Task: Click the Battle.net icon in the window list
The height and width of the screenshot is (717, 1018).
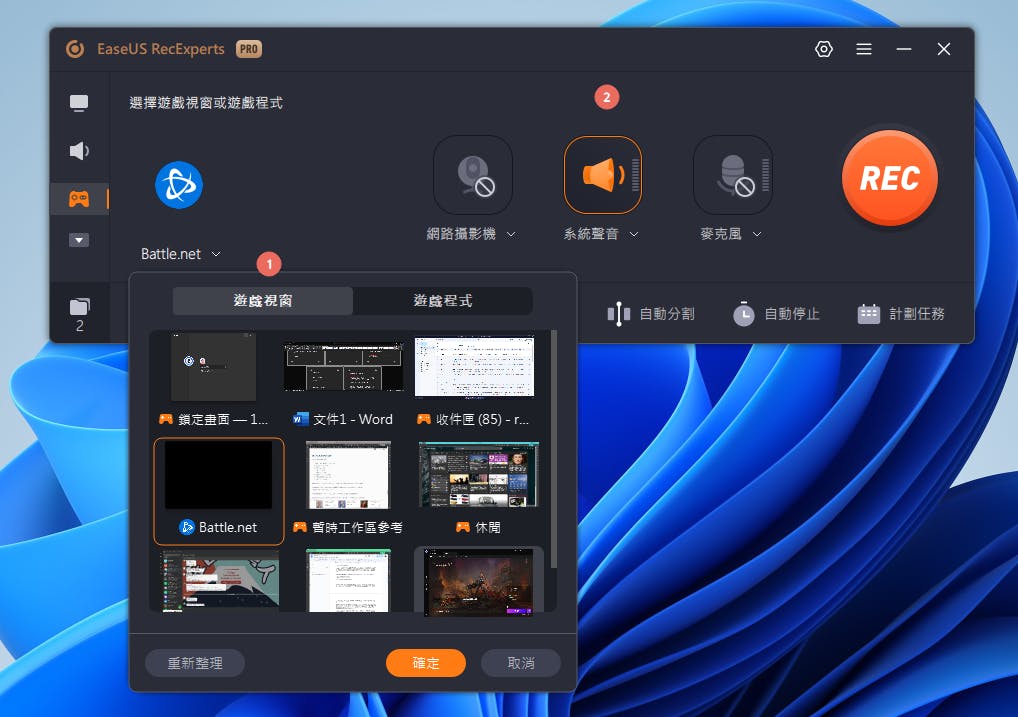Action: pyautogui.click(x=187, y=527)
